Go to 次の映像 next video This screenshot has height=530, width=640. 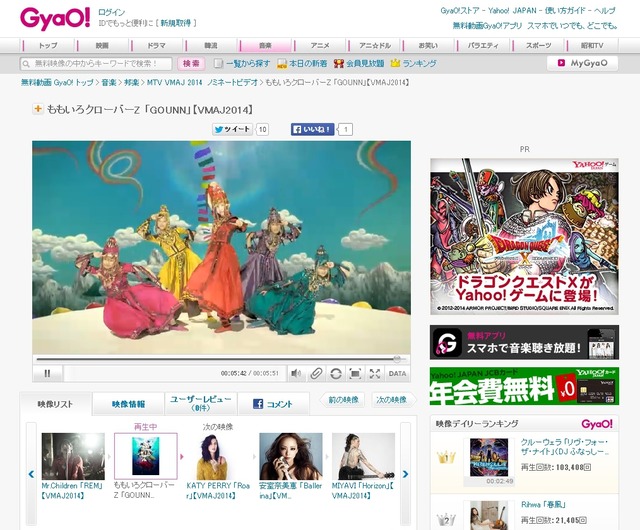coord(392,400)
